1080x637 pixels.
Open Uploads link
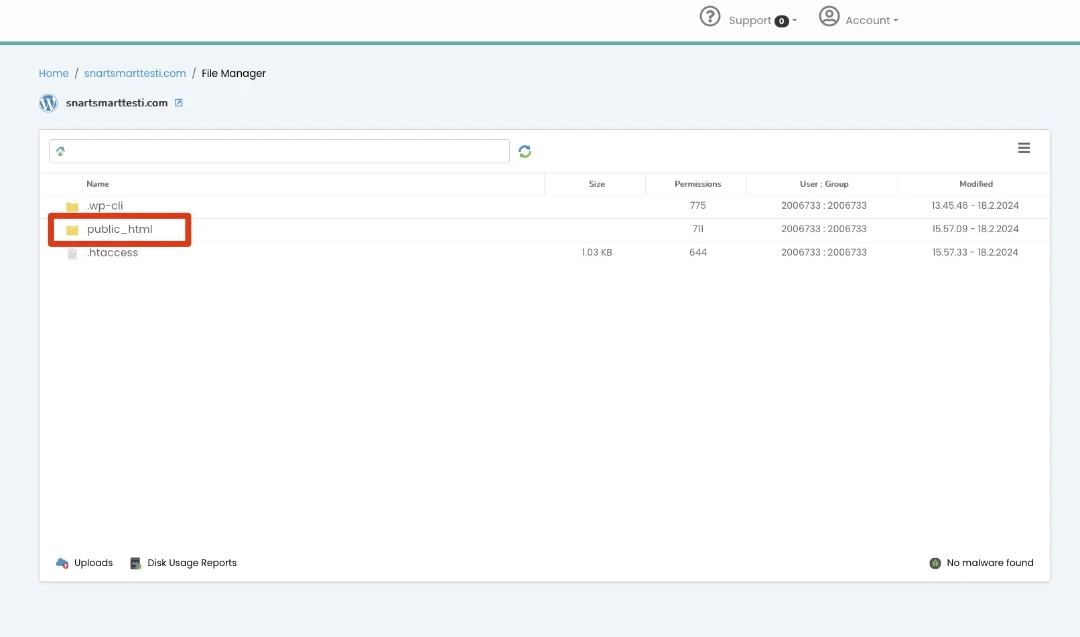coord(93,563)
